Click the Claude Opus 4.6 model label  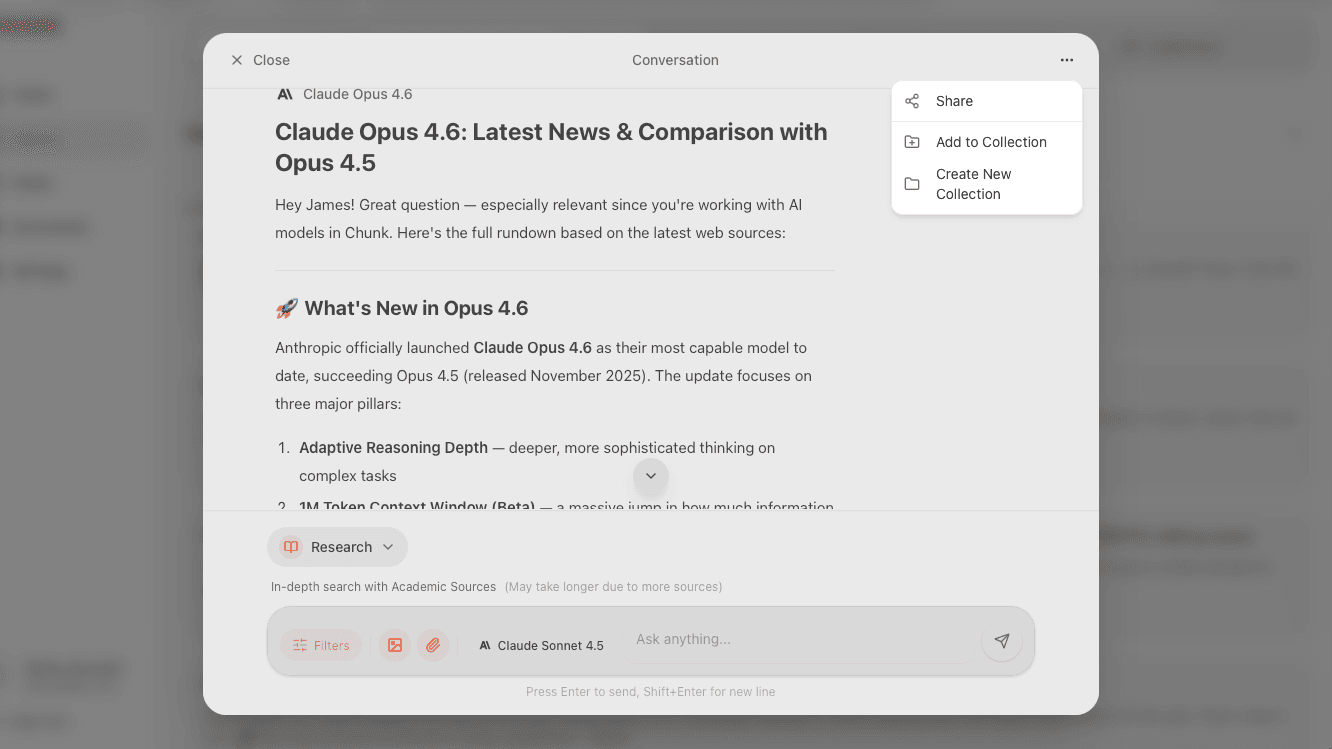[x=357, y=94]
